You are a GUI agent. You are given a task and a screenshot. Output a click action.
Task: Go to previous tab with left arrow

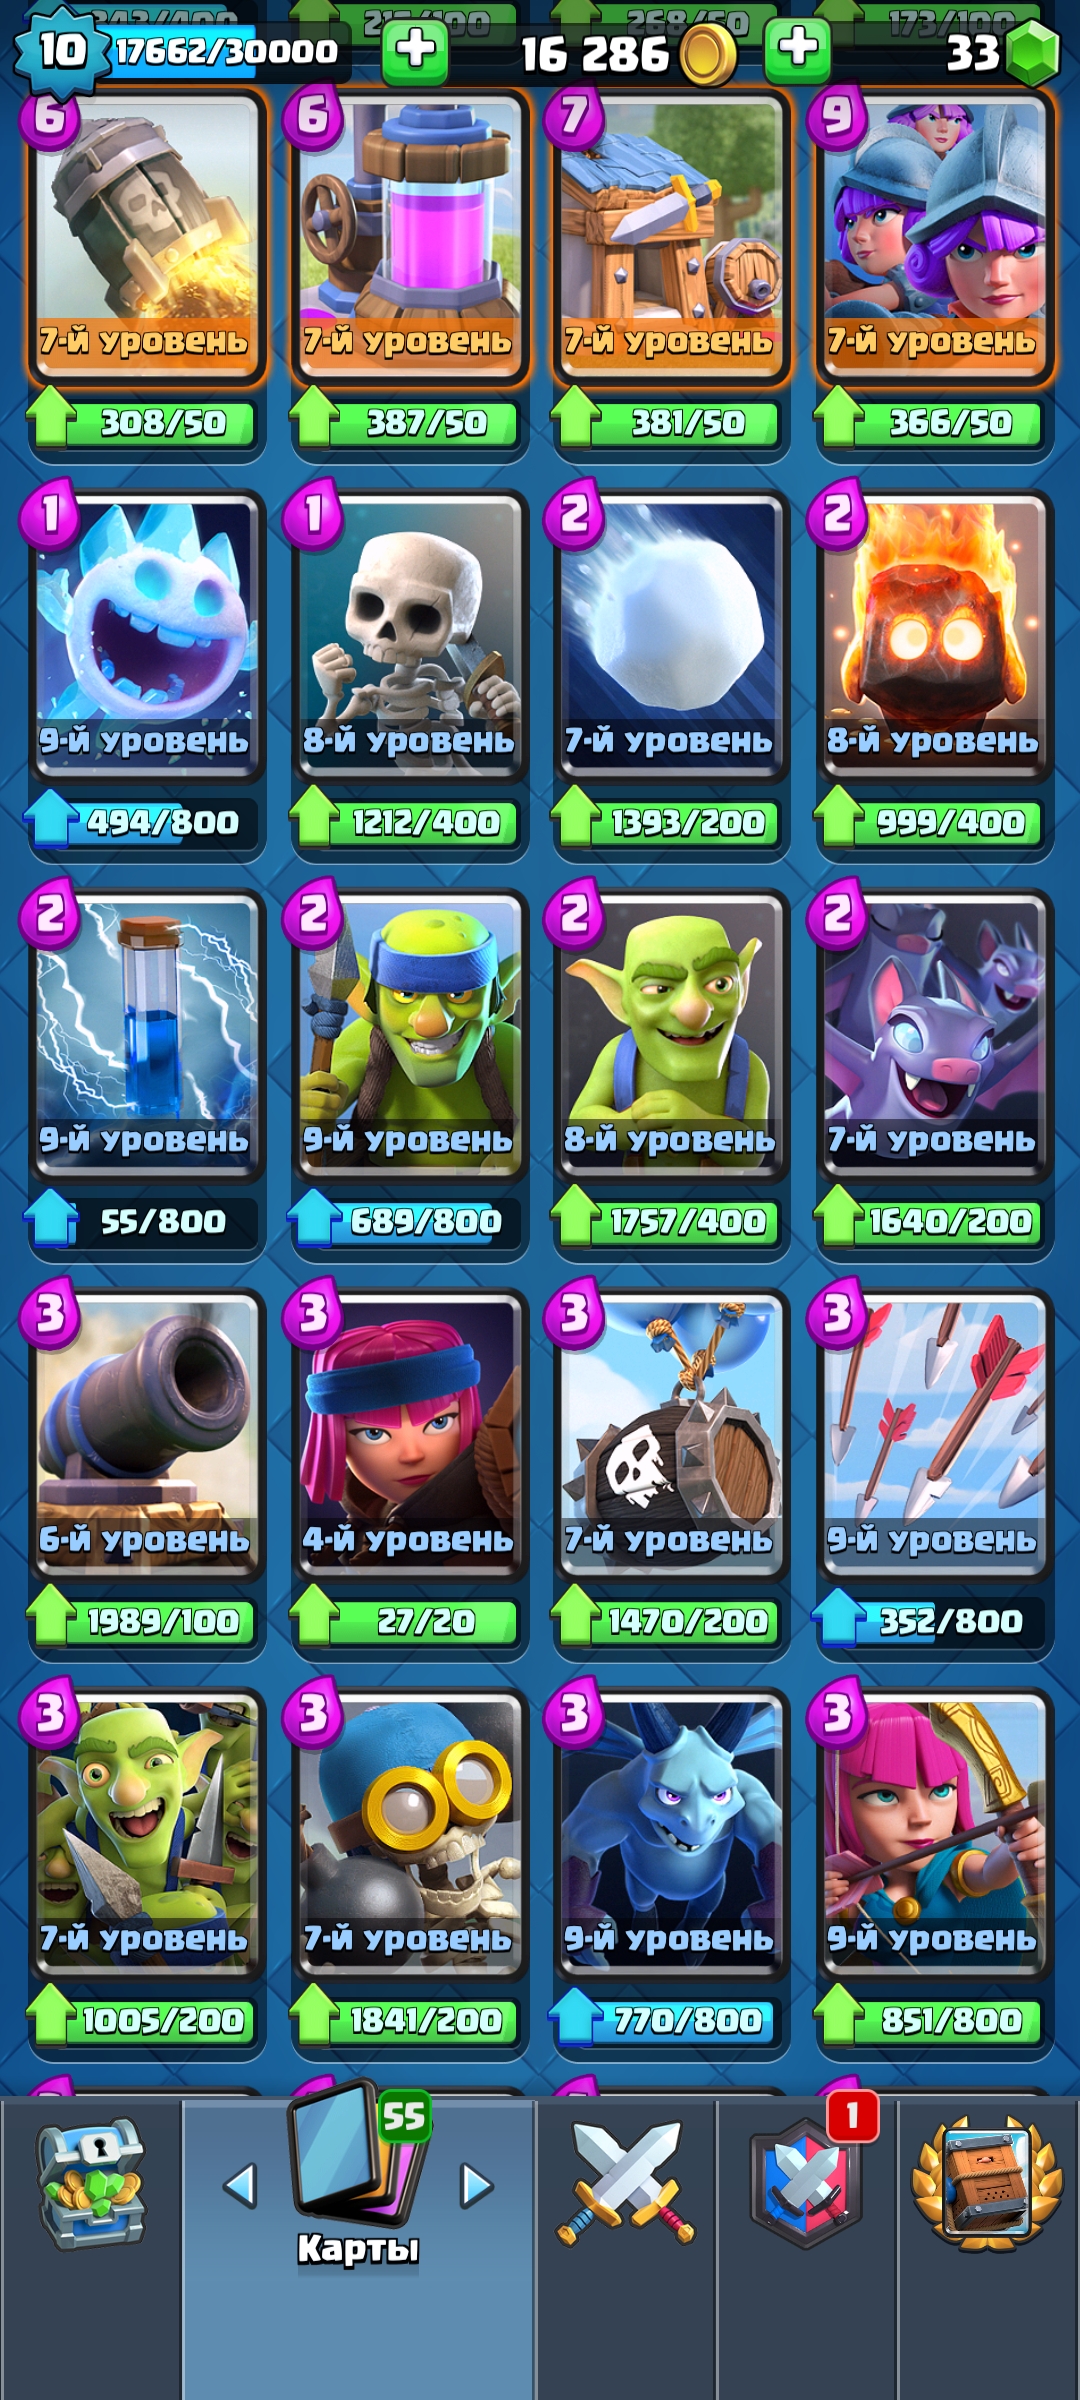pyautogui.click(x=240, y=2185)
